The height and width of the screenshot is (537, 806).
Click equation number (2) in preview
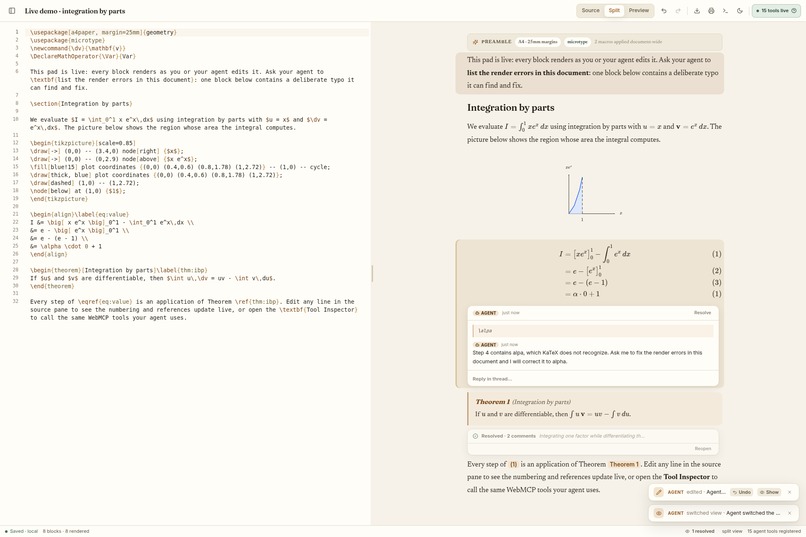[x=717, y=271]
